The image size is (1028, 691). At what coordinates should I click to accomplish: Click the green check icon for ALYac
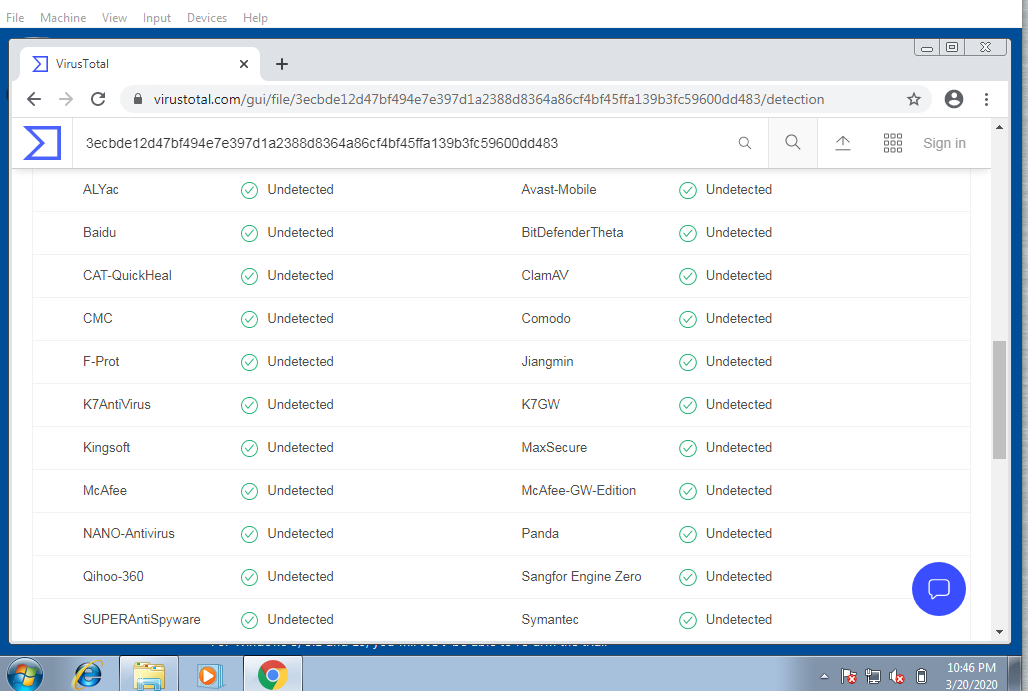pyautogui.click(x=249, y=190)
